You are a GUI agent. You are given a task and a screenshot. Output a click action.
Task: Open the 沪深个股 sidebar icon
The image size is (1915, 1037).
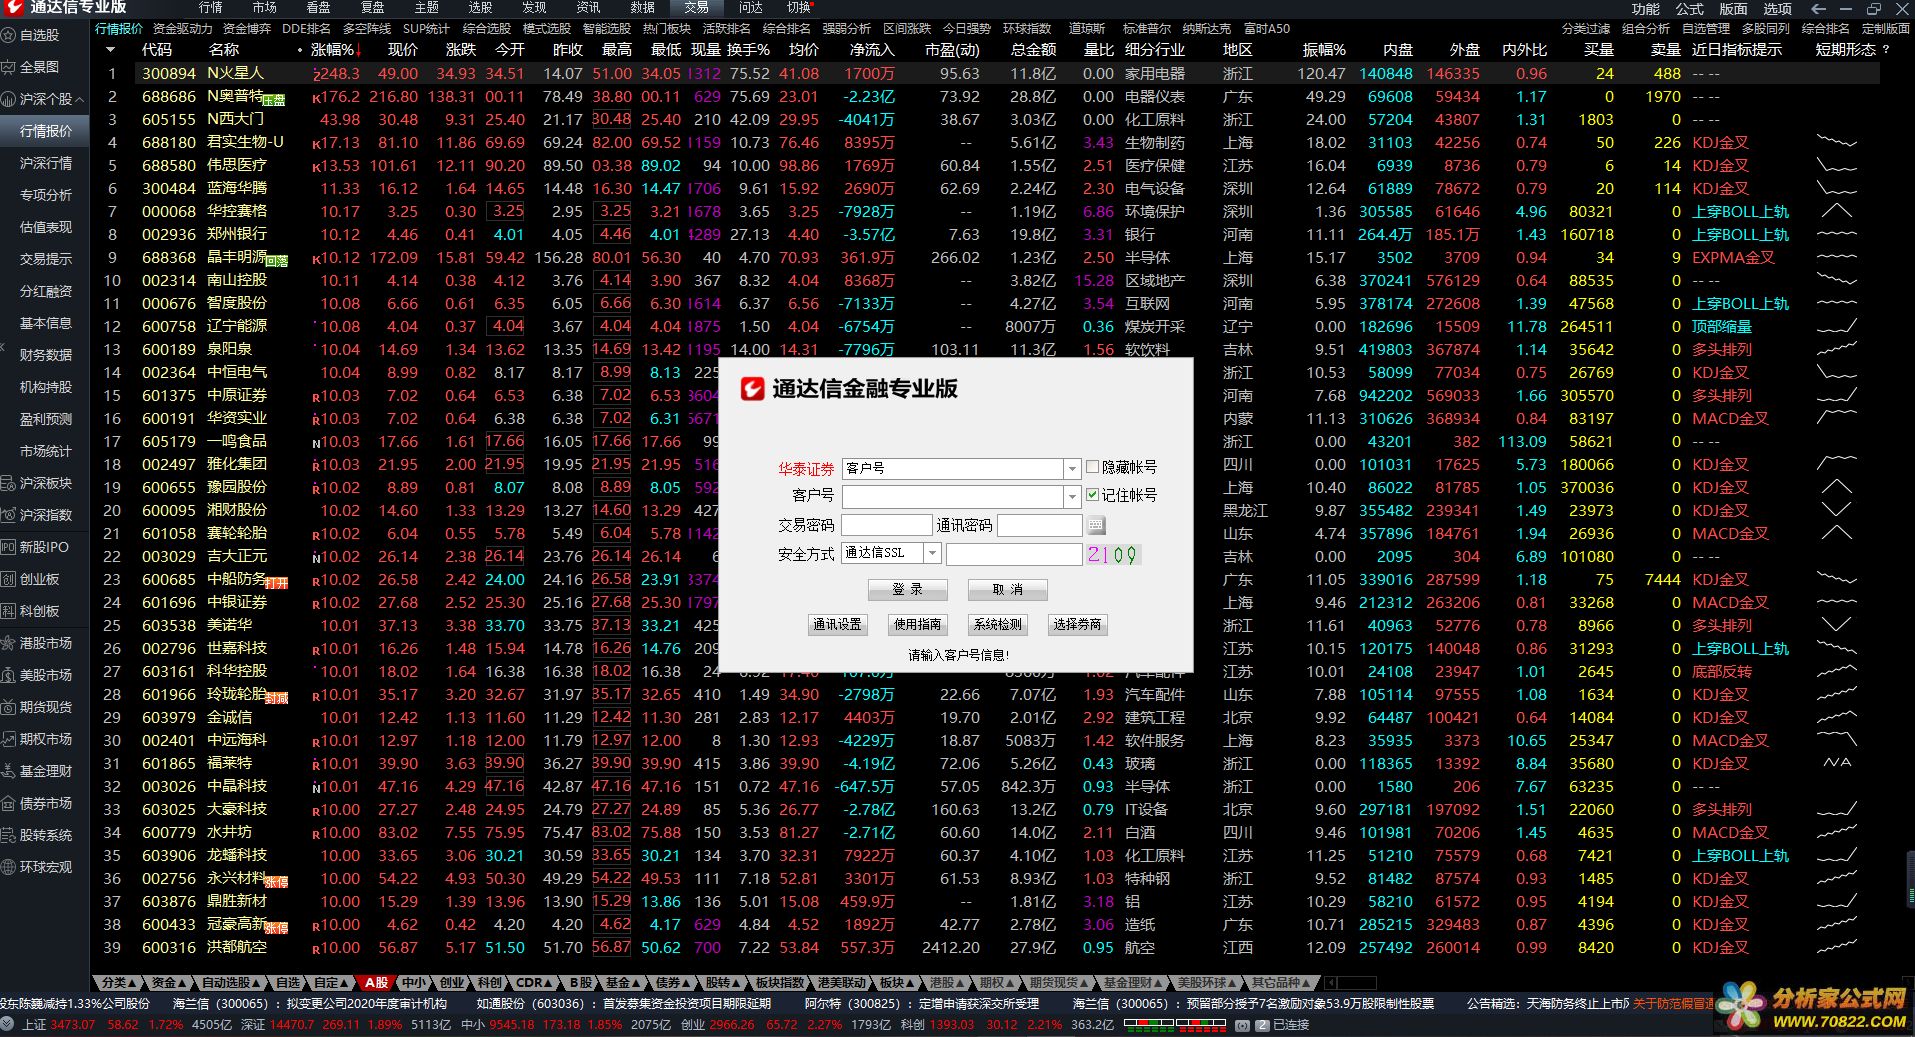pos(8,99)
